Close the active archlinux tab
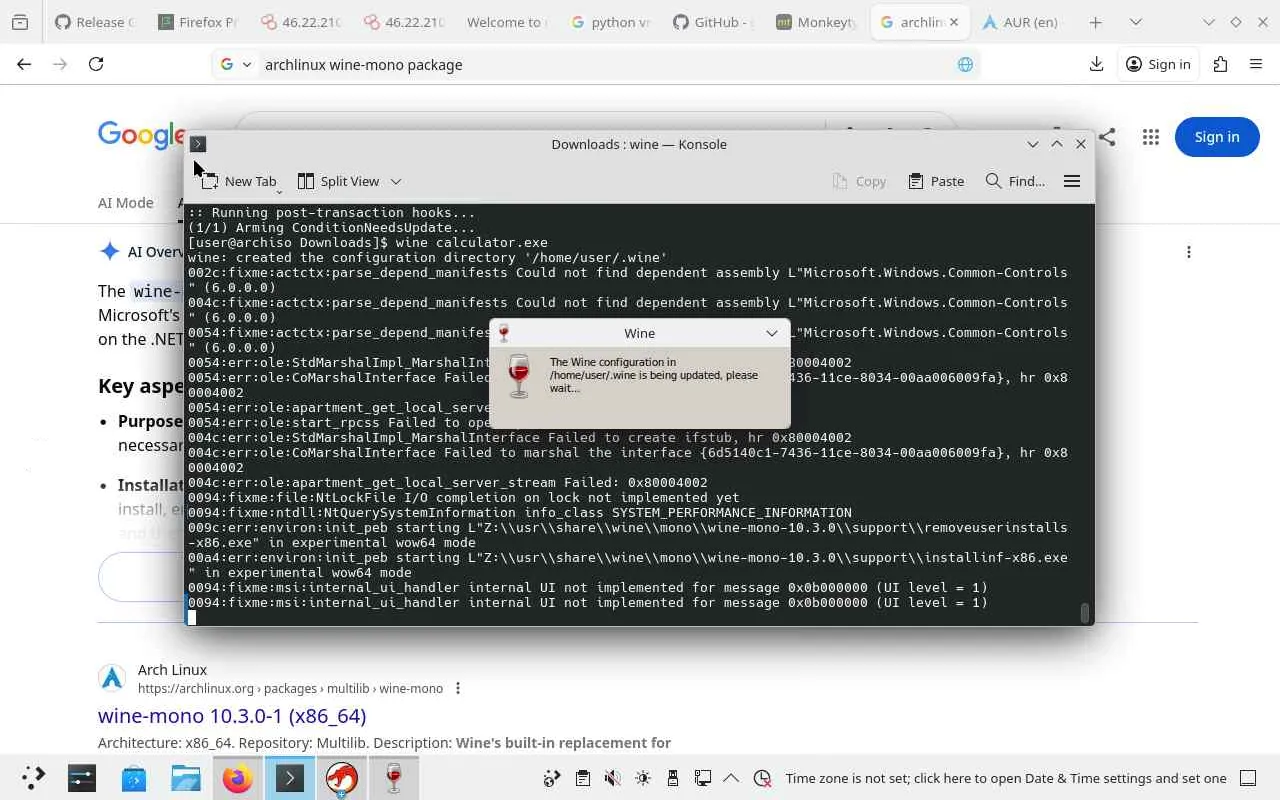The width and height of the screenshot is (1280, 800). 954,22
